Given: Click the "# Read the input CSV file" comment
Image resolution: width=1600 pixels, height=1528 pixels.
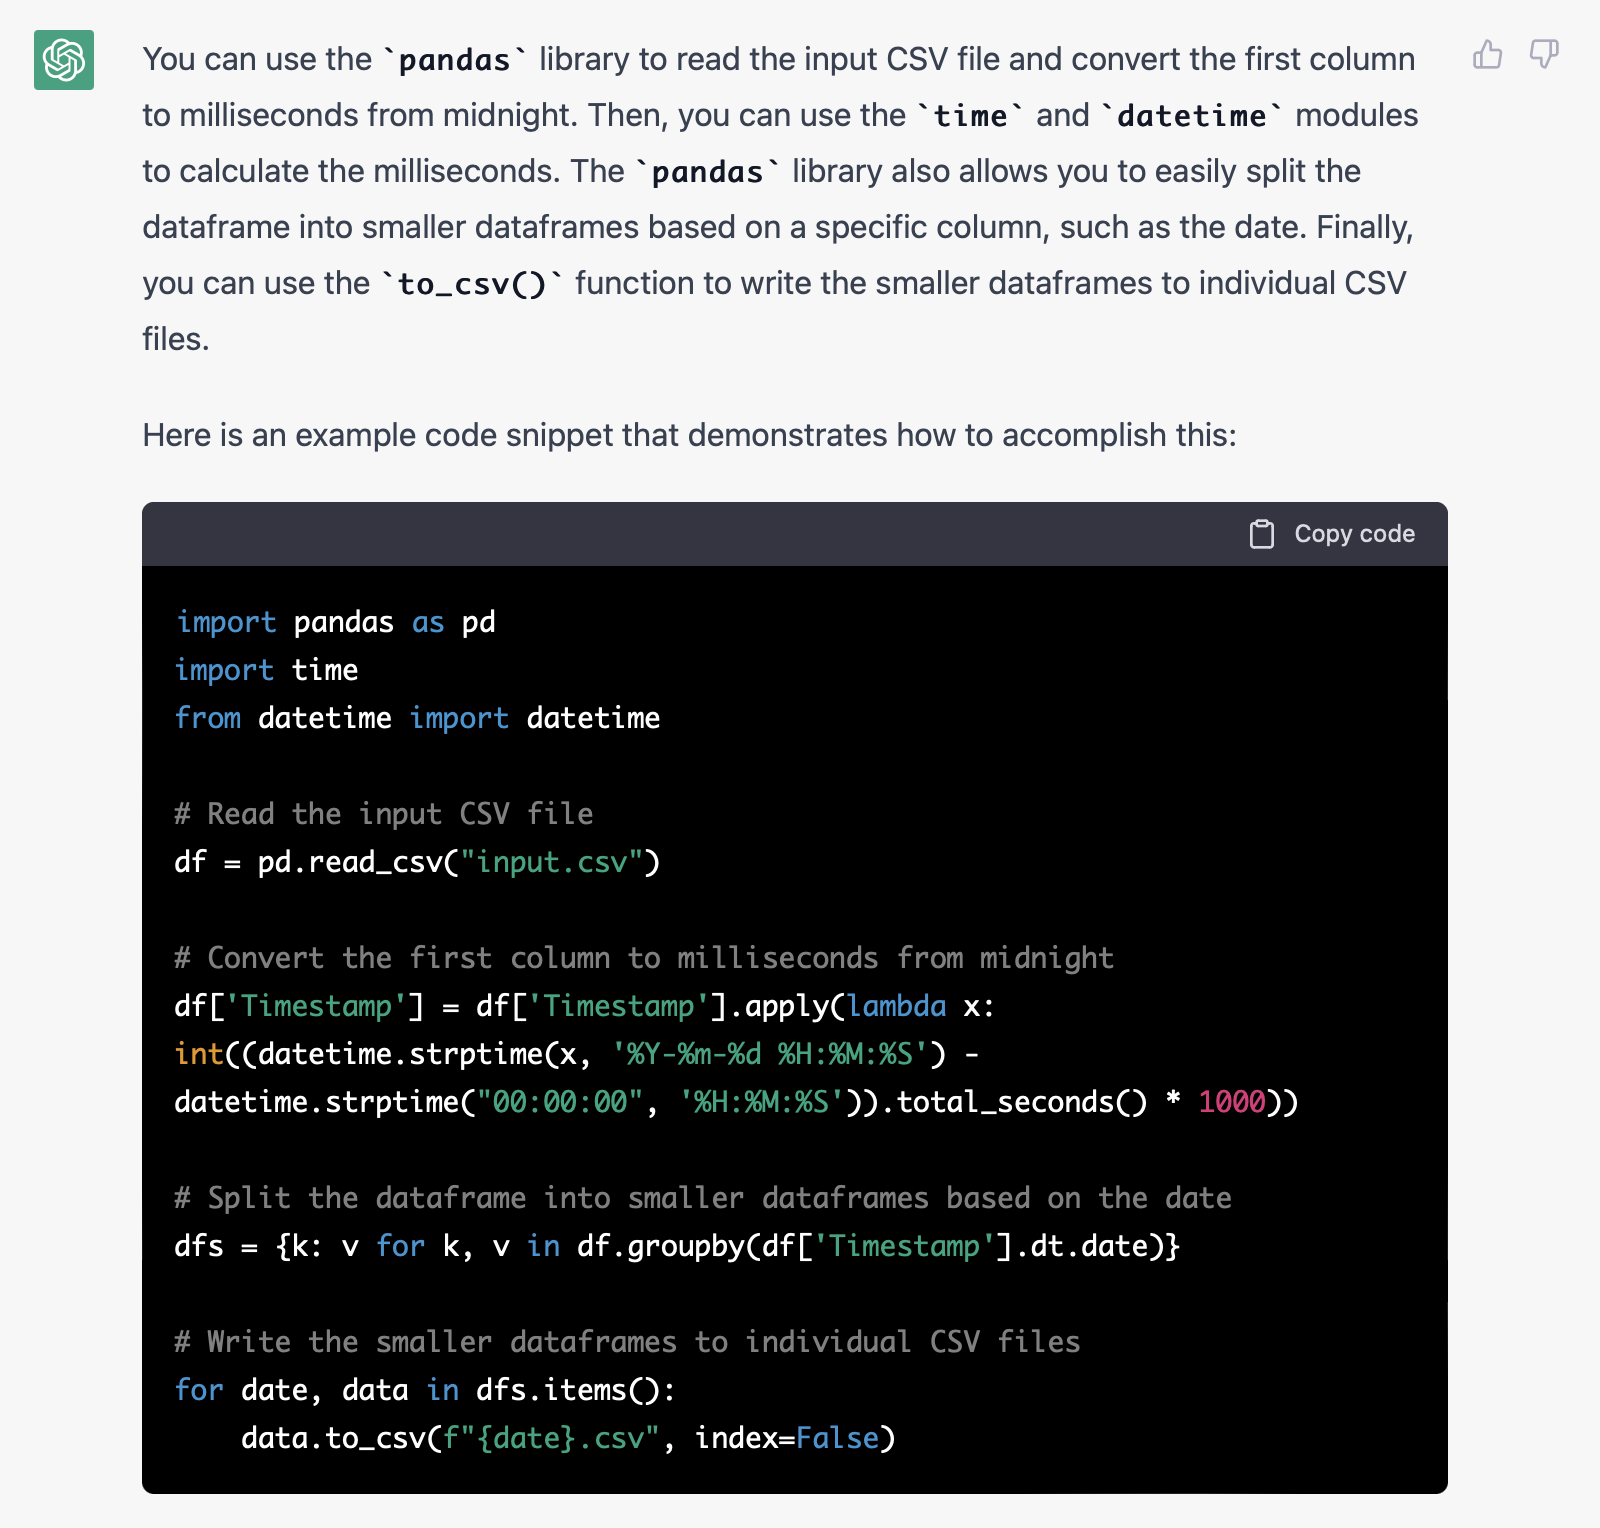Looking at the screenshot, I should click(x=383, y=814).
